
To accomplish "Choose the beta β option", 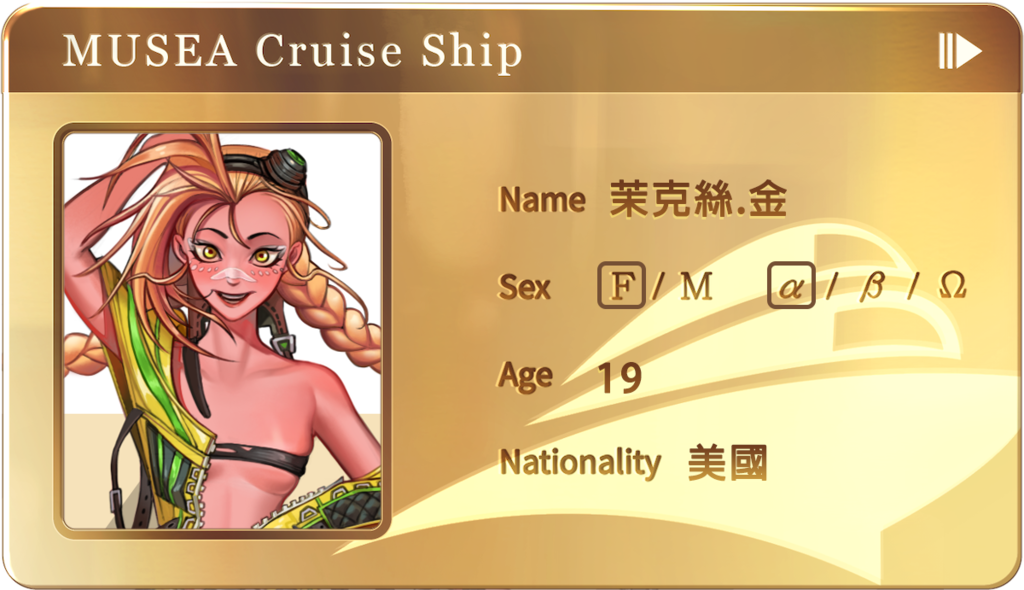I will (871, 287).
